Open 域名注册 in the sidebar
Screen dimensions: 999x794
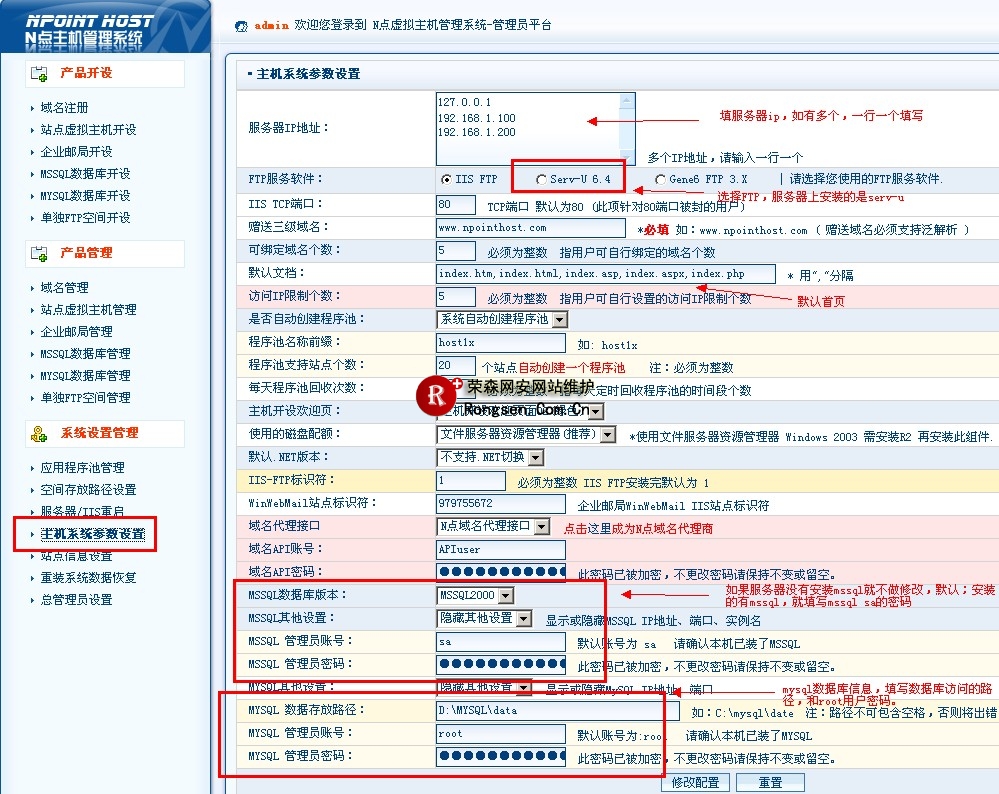coord(64,108)
